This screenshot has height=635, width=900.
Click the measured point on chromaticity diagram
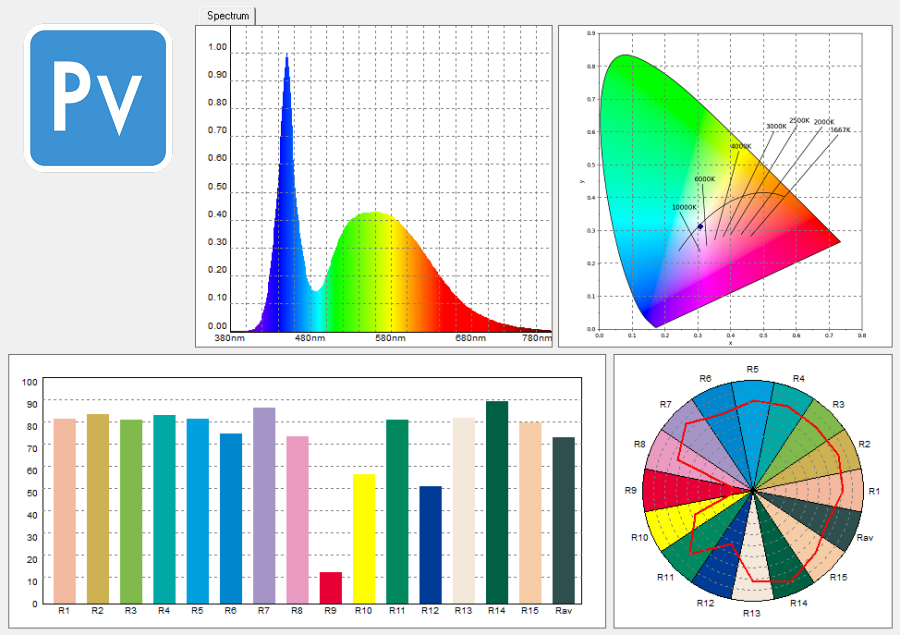[700, 227]
